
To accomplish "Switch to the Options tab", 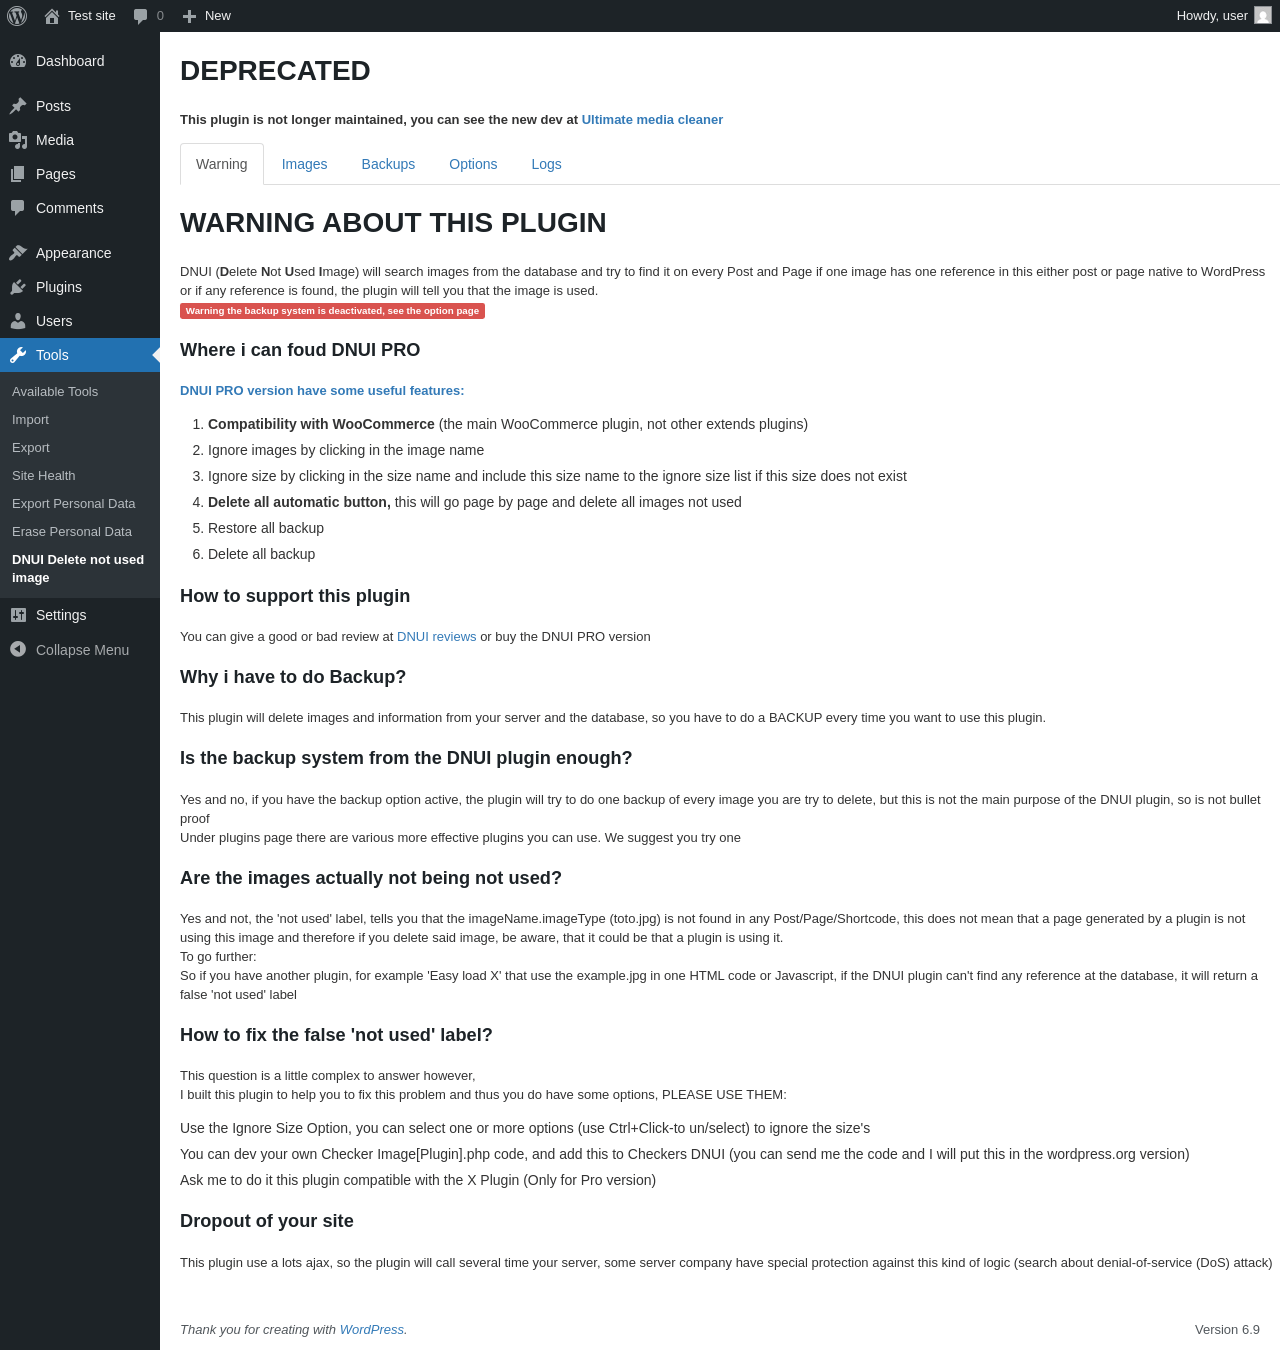I will click(x=473, y=164).
